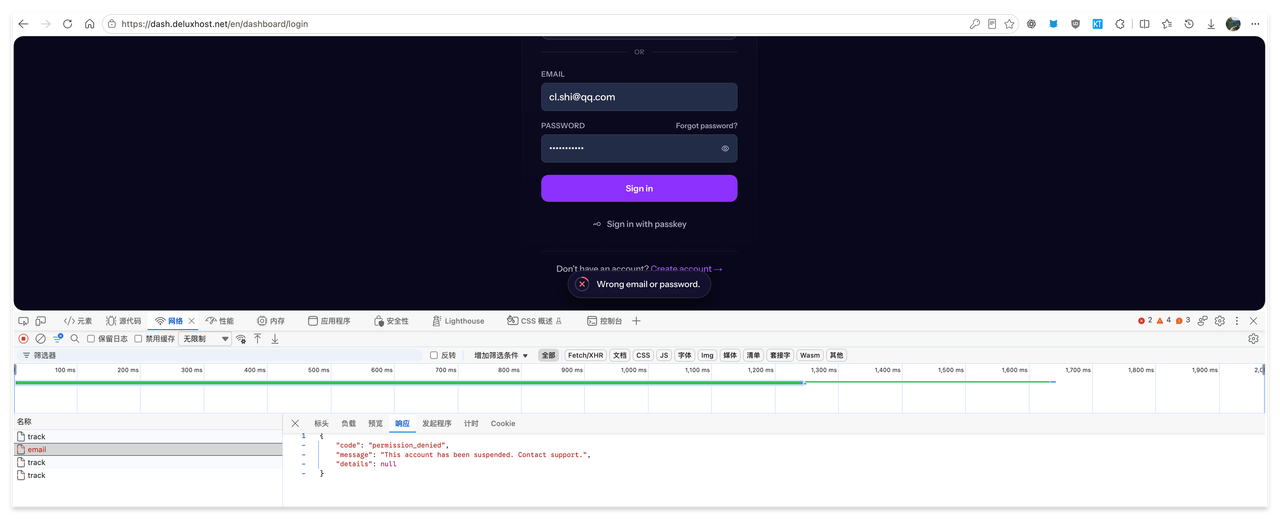
Task: Open network conditions settings icon
Action: [241, 339]
